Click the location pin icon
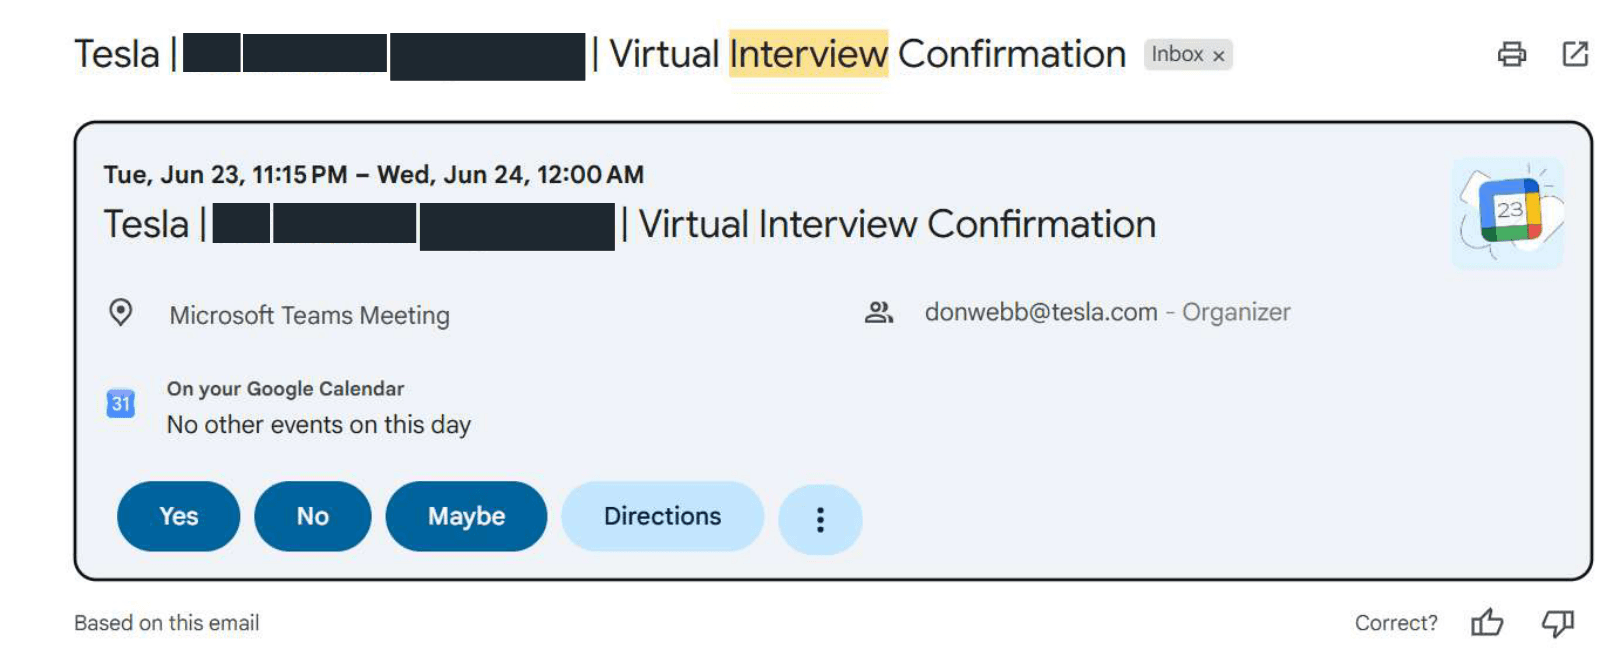1600x656 pixels. coord(120,313)
